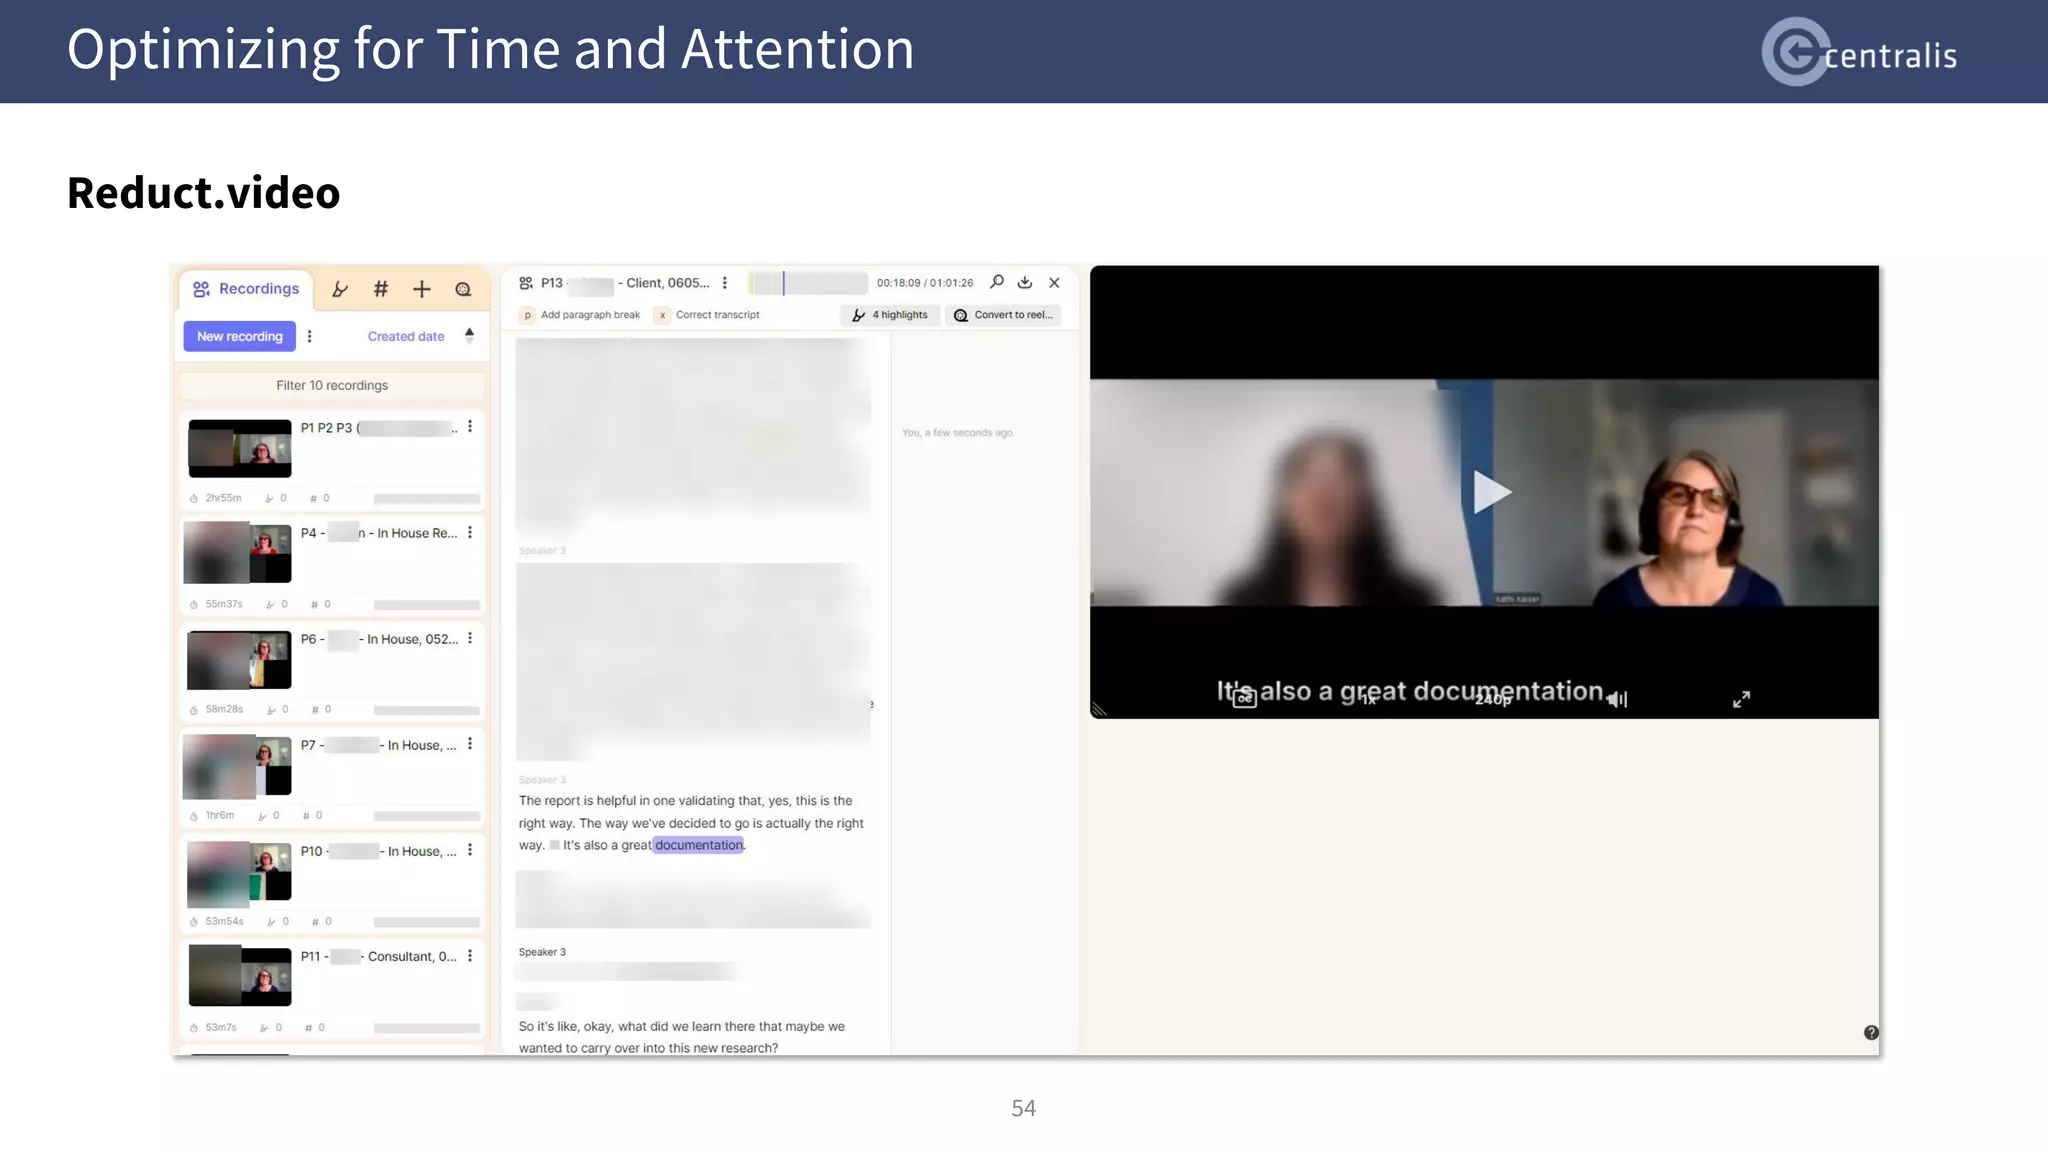Open the kebab menu for P4 recording
Screen dimensions: 2048x1152
(x=470, y=533)
